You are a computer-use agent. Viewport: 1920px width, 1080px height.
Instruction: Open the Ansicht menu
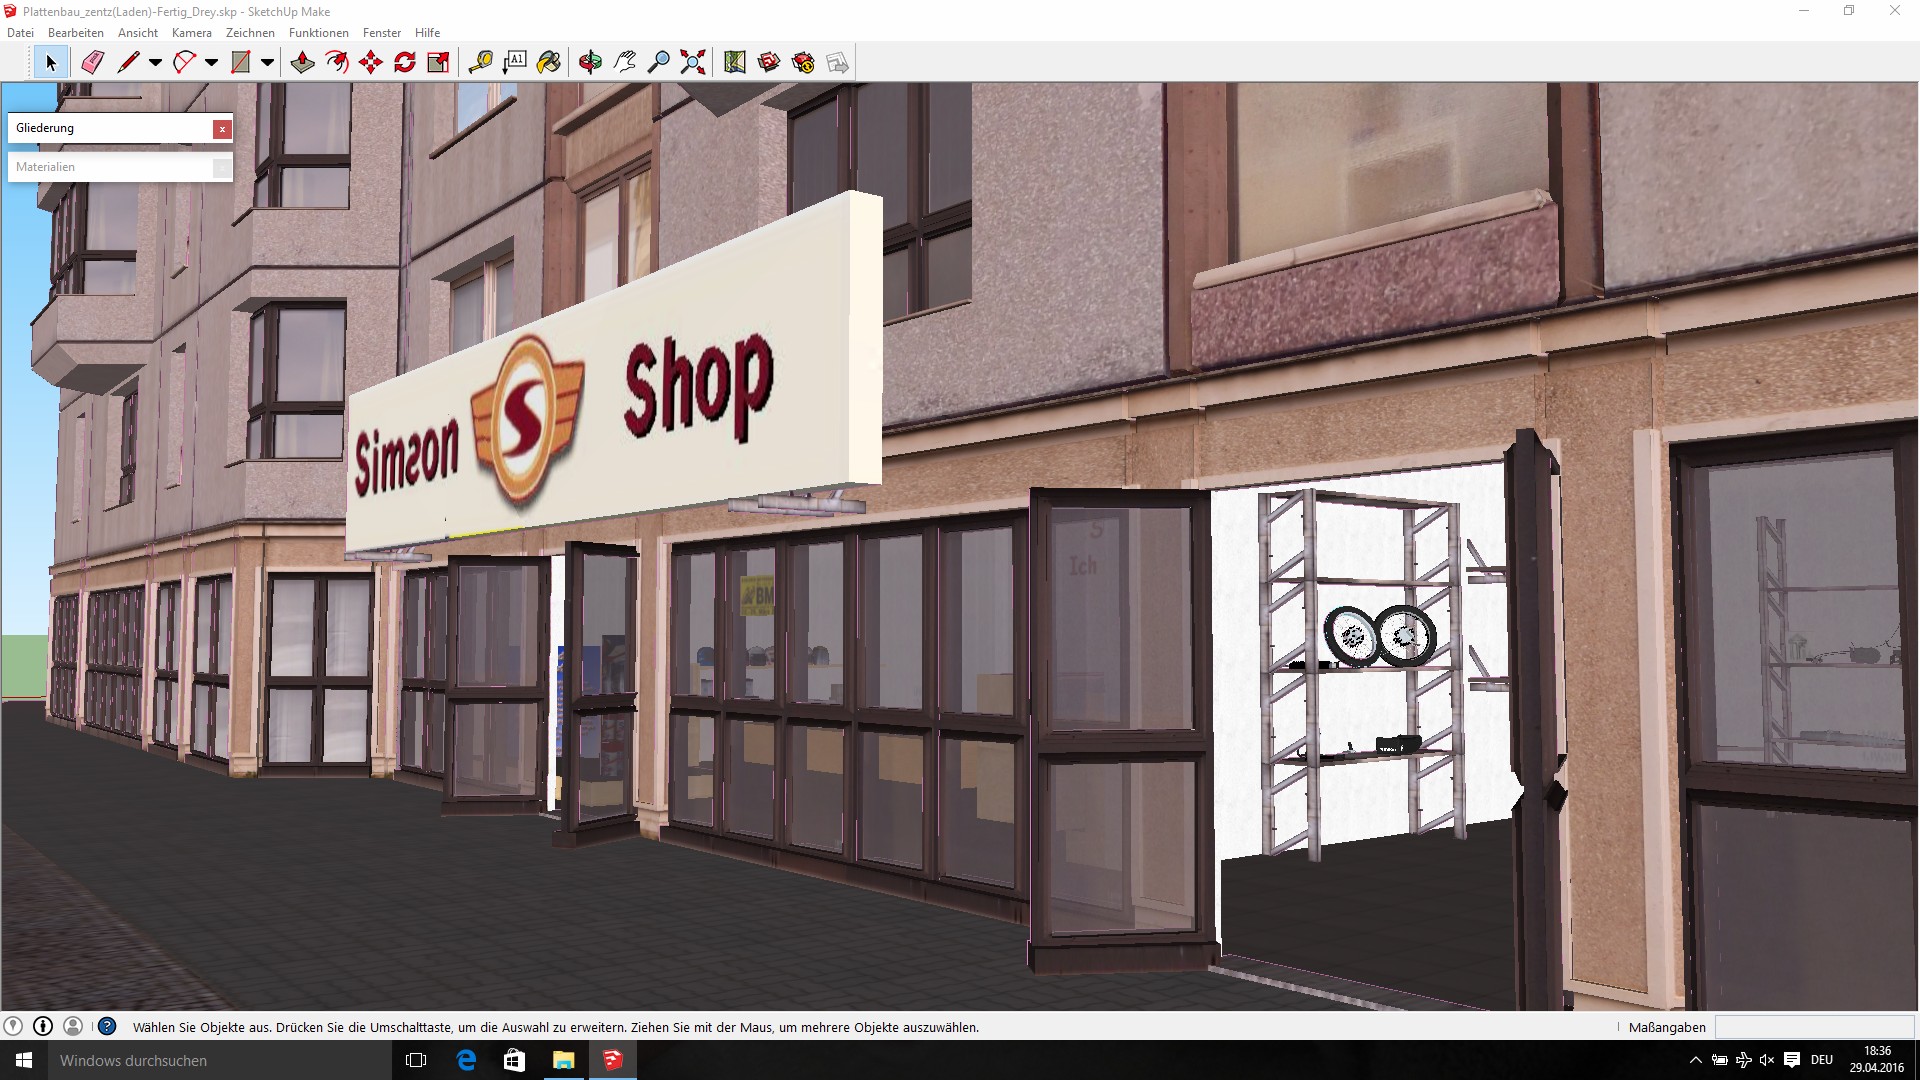pos(138,33)
